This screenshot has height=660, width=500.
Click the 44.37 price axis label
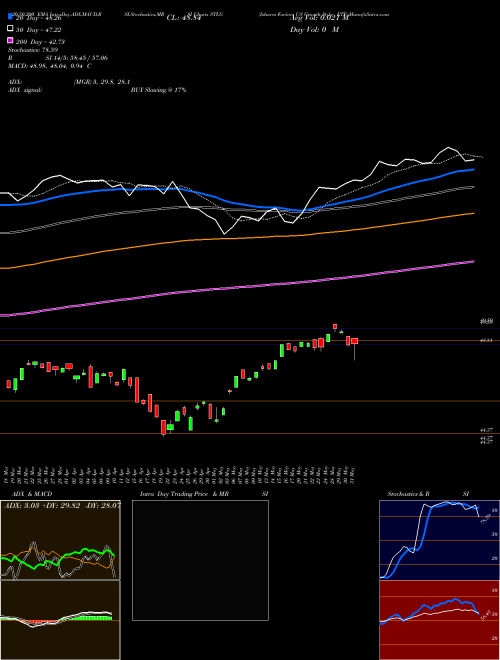(486, 430)
